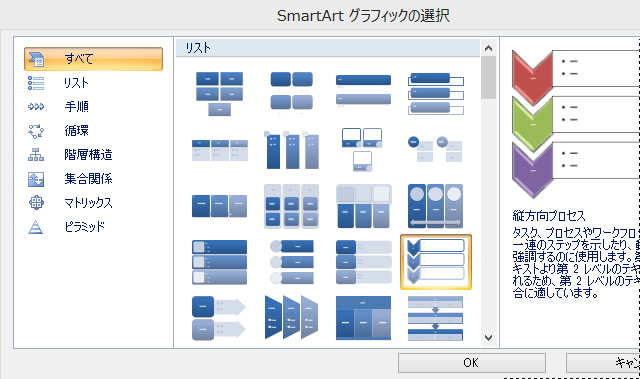Choose the striped bars with down arrows layout
Image resolution: width=640 pixels, height=379 pixels.
[436, 318]
